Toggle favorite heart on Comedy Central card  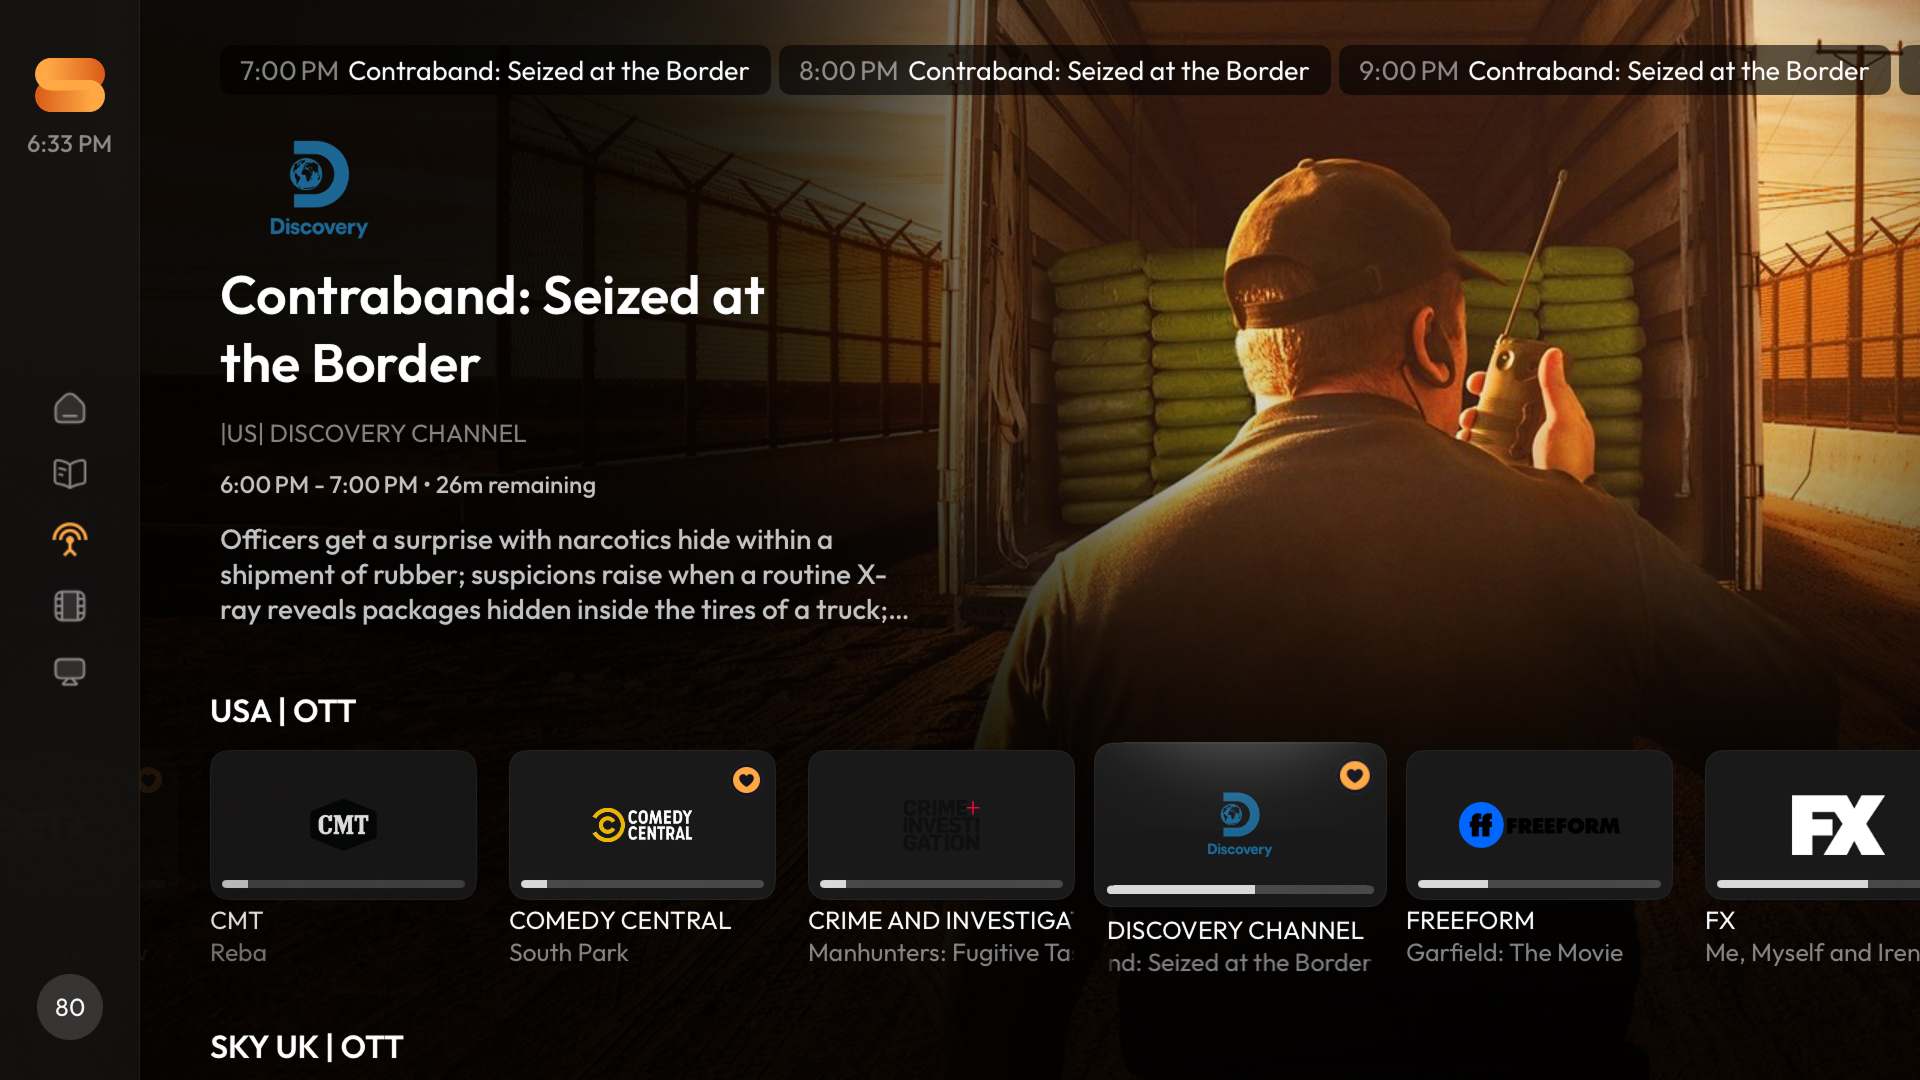[x=746, y=780]
